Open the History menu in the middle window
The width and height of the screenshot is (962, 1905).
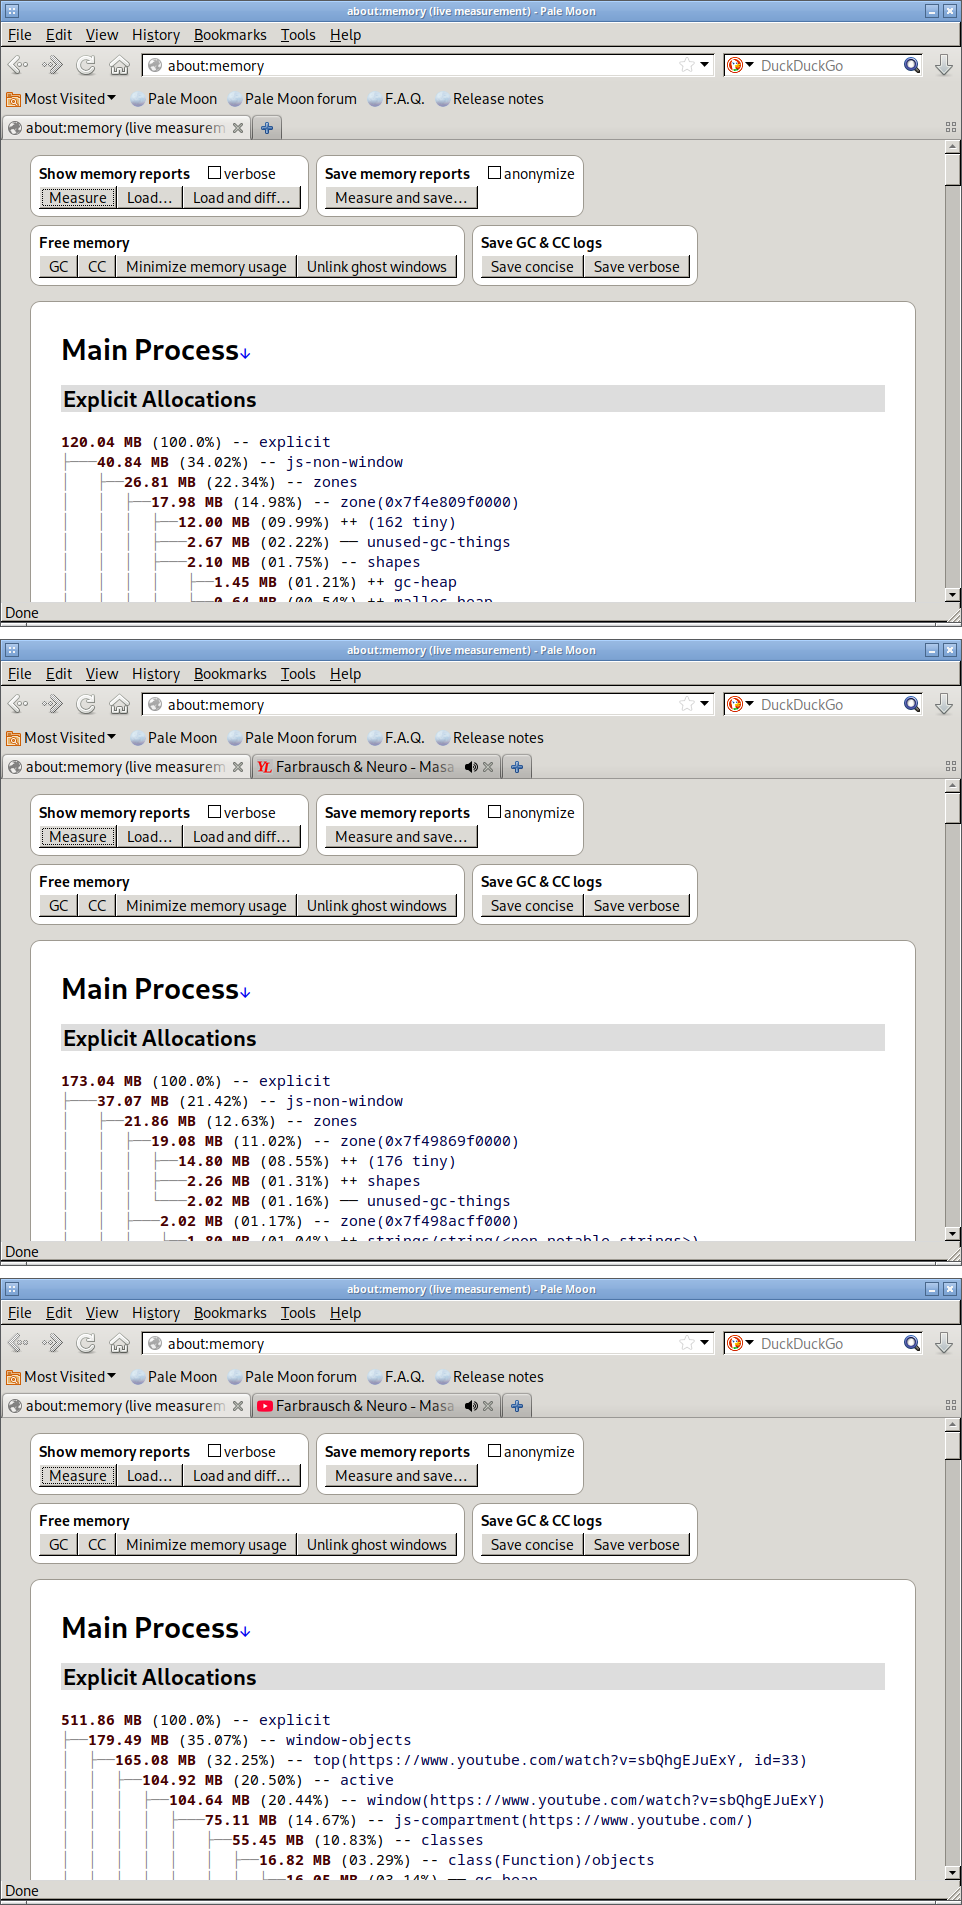(x=156, y=674)
